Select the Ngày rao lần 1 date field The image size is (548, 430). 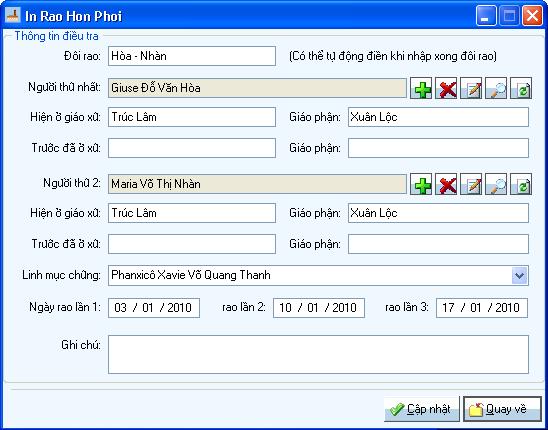pos(154,308)
